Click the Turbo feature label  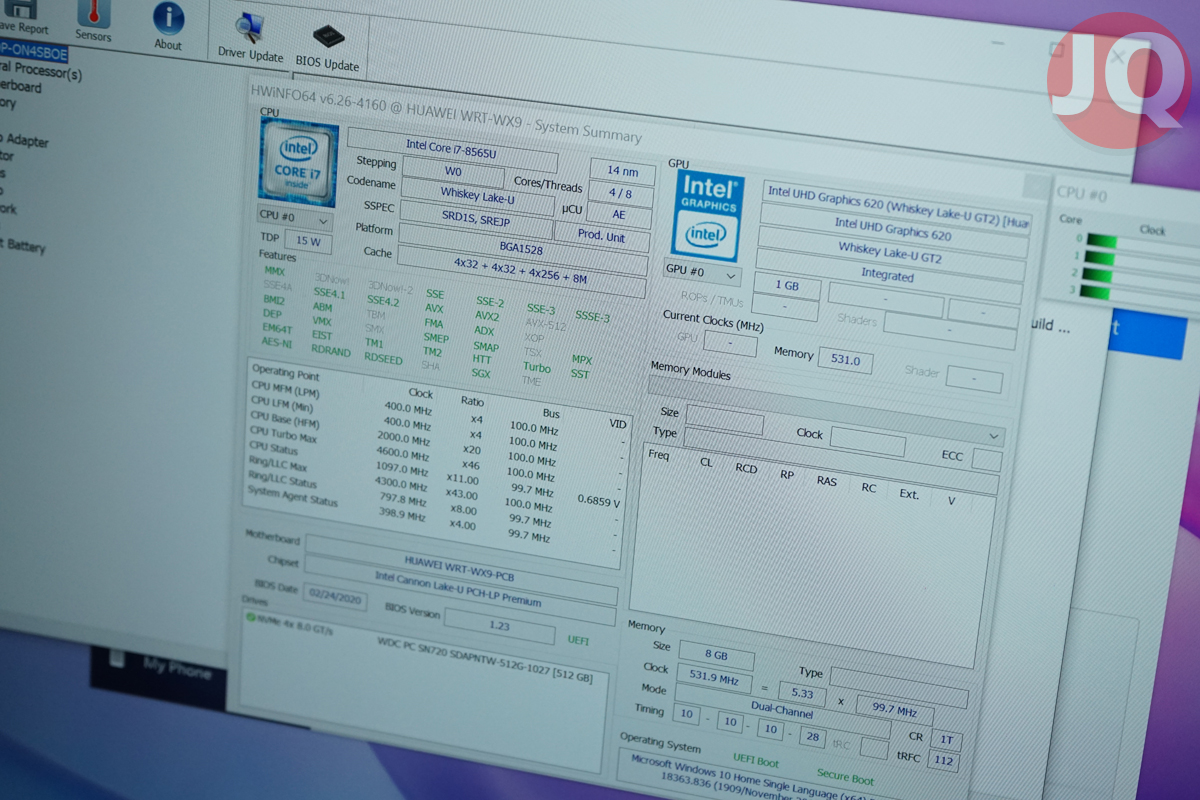(x=536, y=367)
